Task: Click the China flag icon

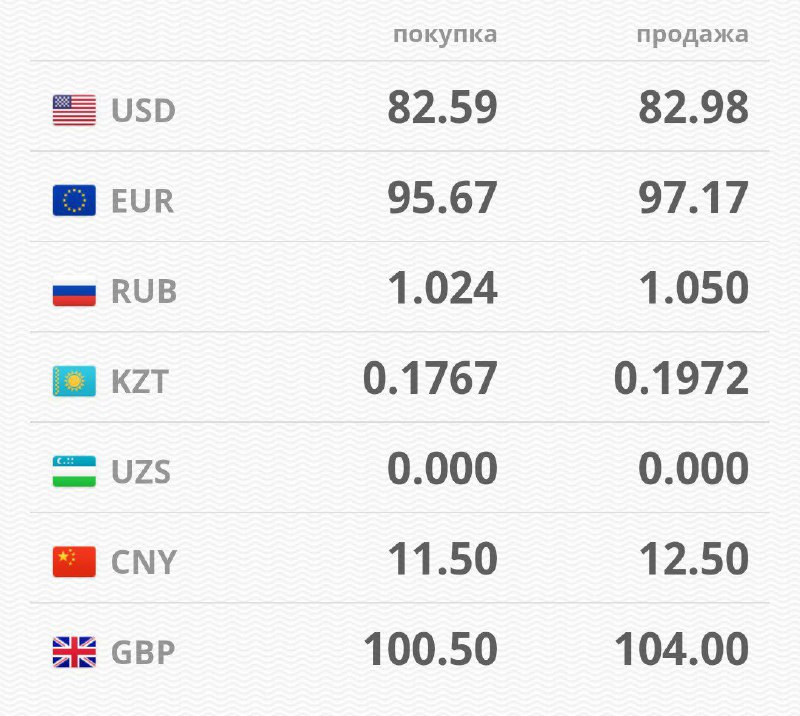Action: pos(74,562)
